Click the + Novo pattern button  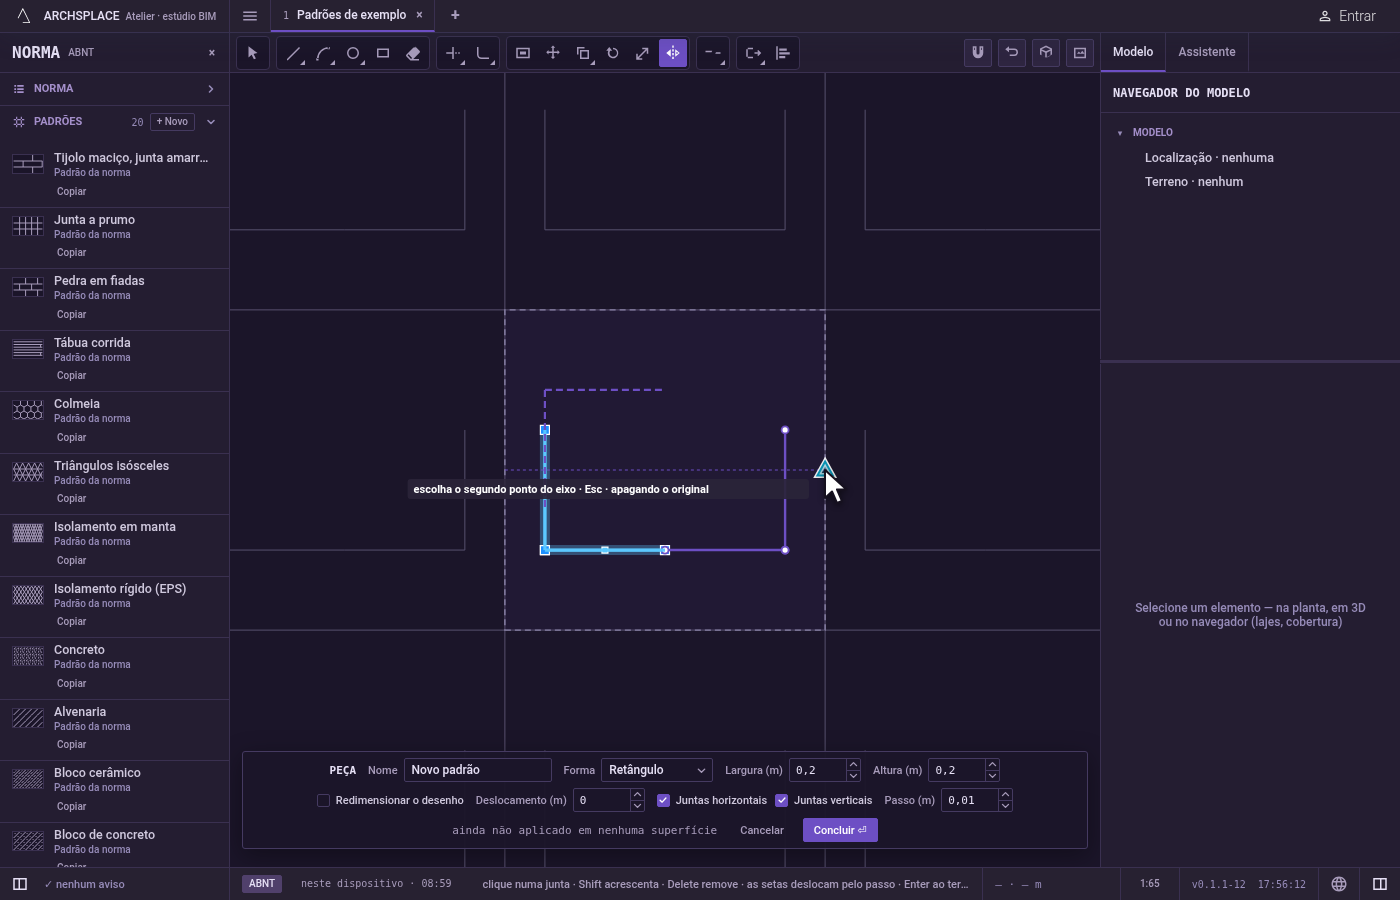click(172, 122)
